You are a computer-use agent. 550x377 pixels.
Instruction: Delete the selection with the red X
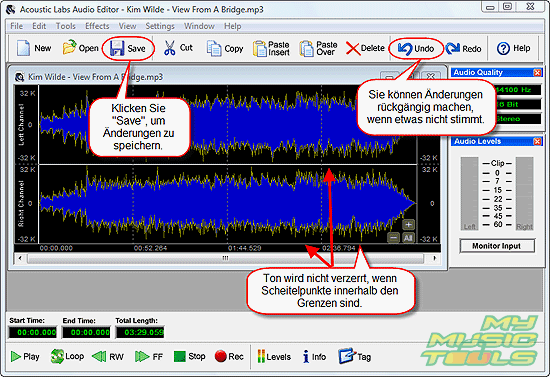(365, 48)
